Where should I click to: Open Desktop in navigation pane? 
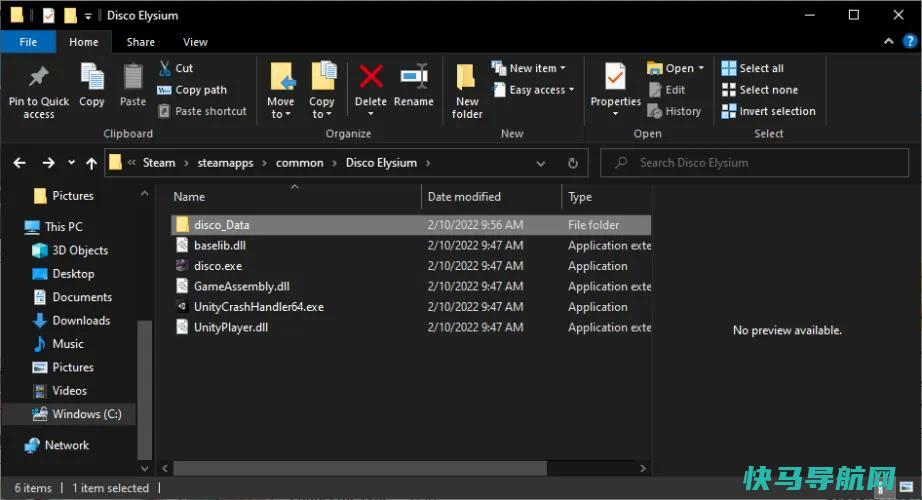64,274
